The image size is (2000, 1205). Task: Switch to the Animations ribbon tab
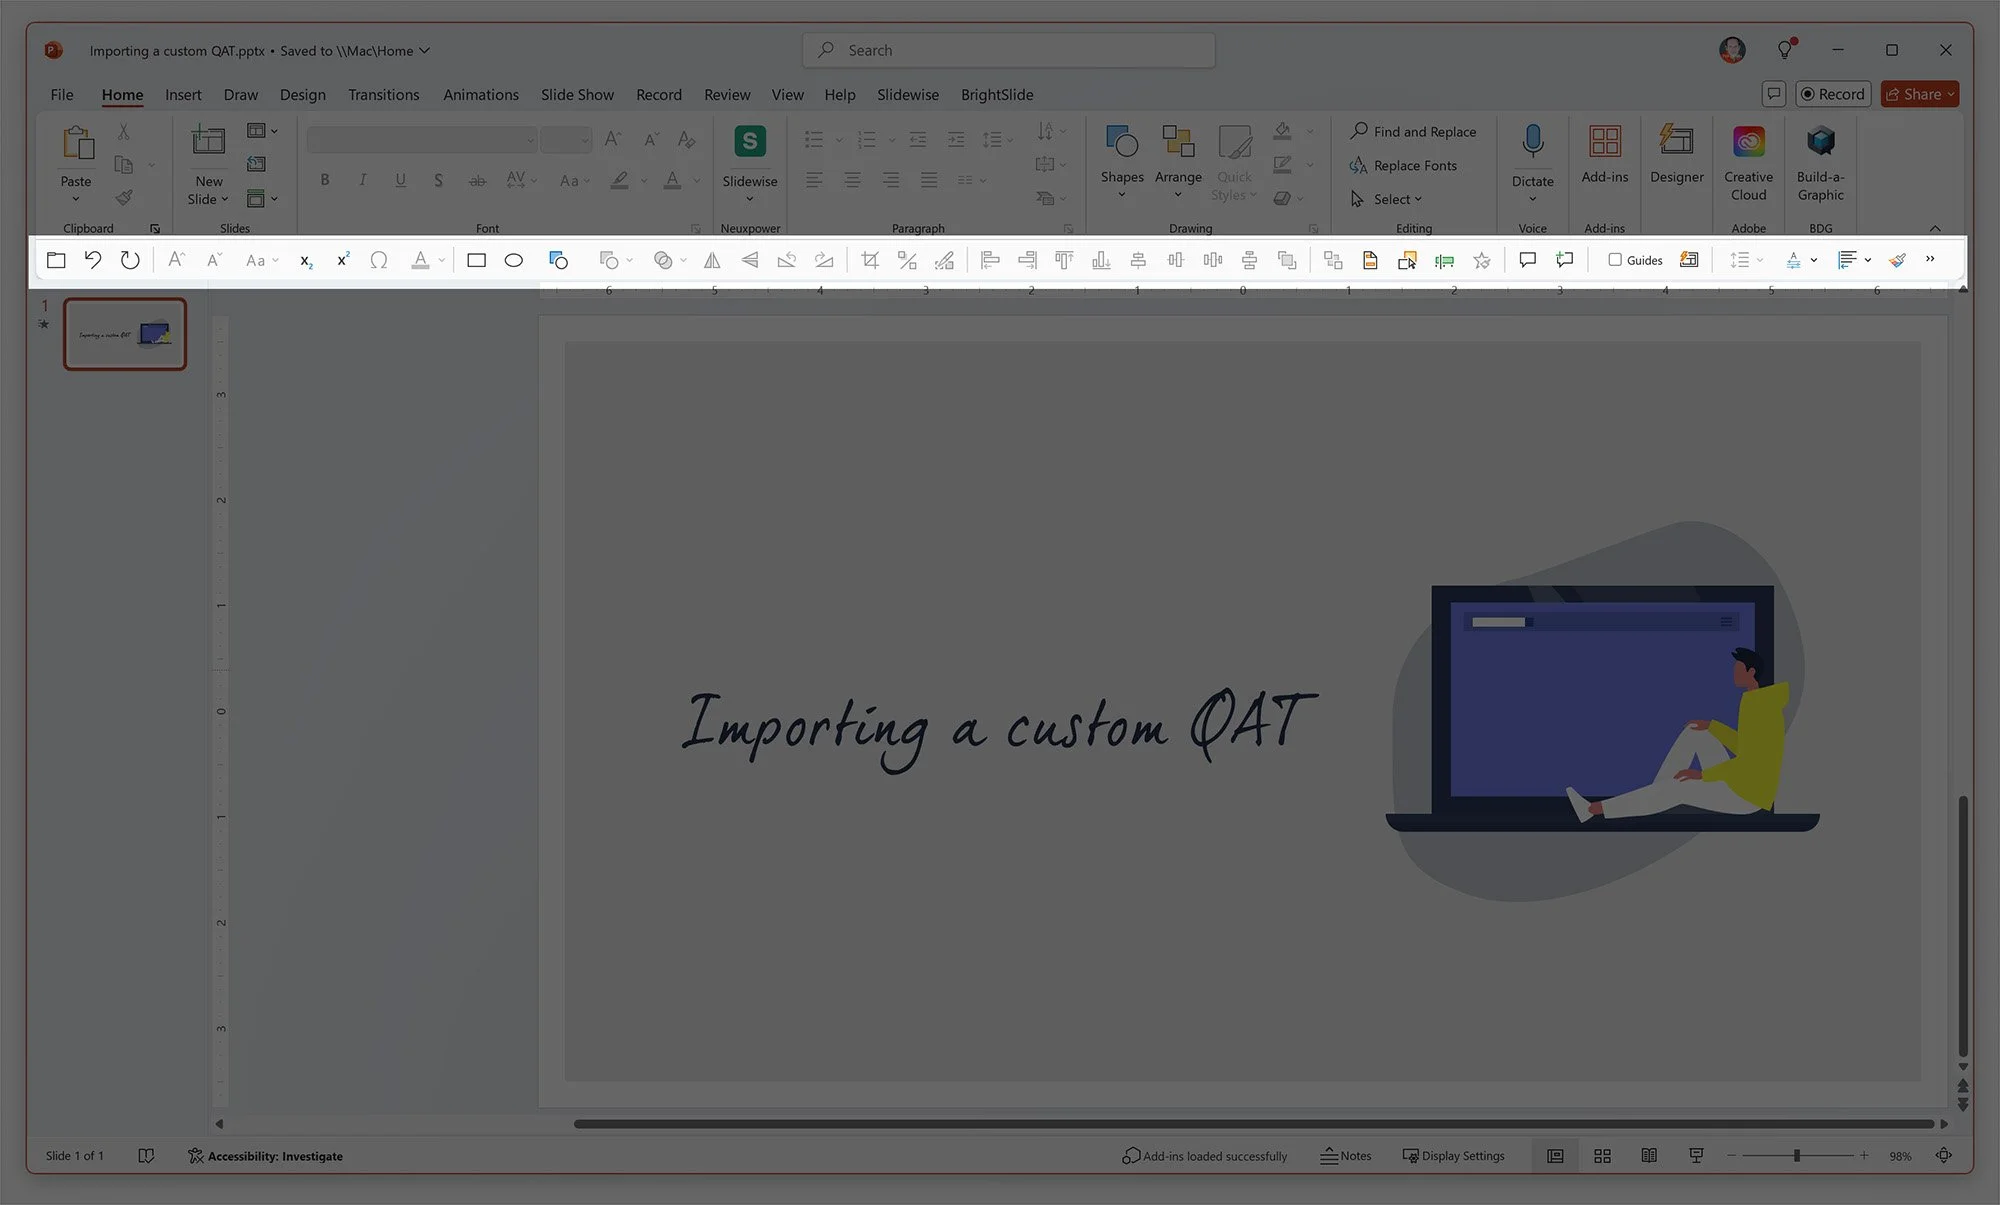coord(481,94)
